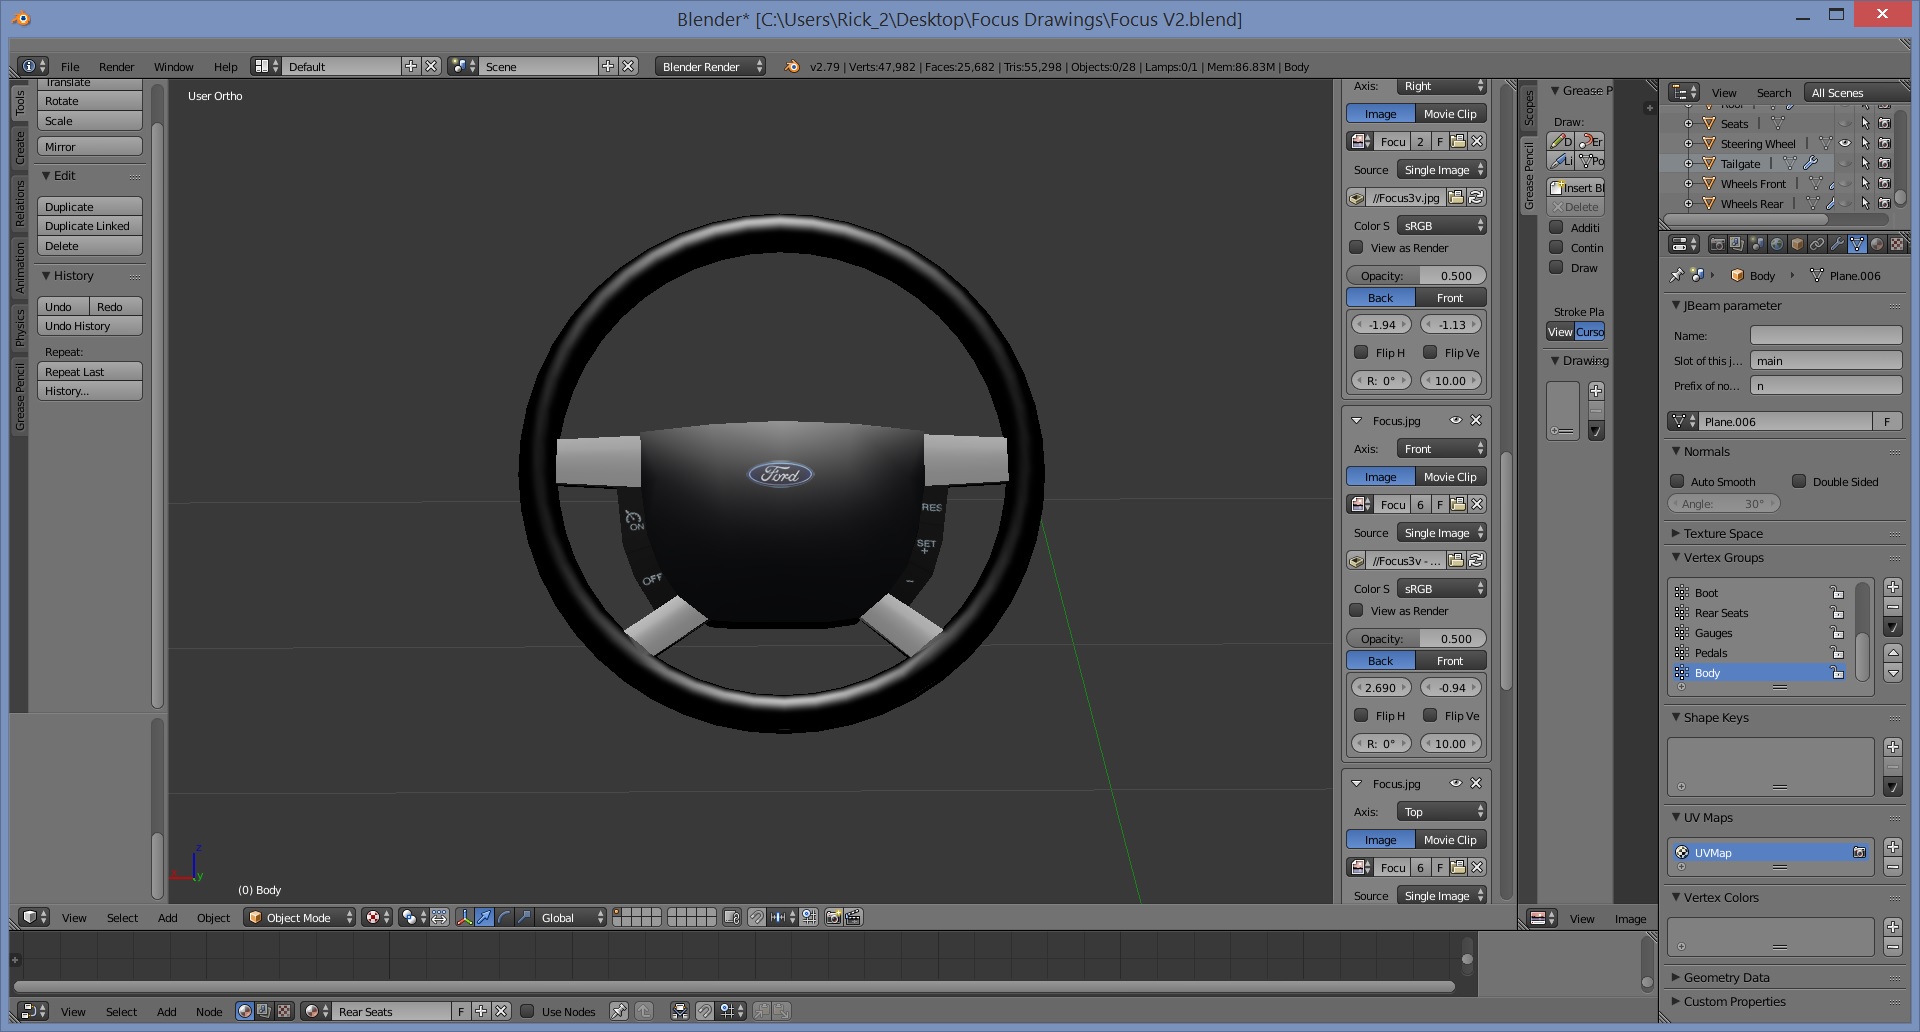The height and width of the screenshot is (1032, 1920).
Task: Open the Help menu
Action: 225,66
